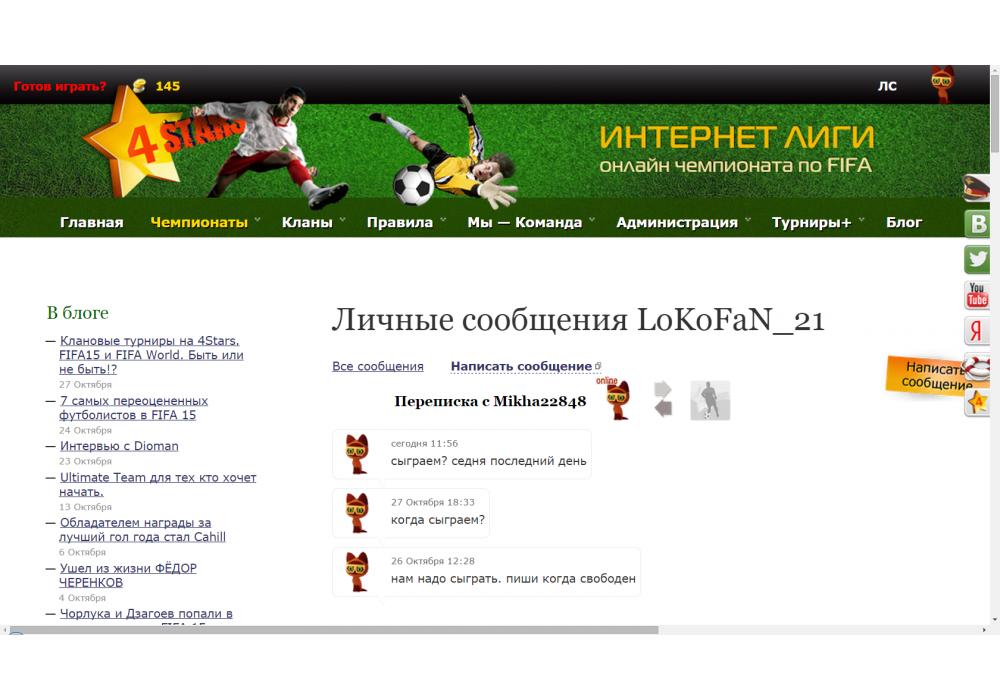Click the Yandex 'Я' icon

(x=977, y=331)
